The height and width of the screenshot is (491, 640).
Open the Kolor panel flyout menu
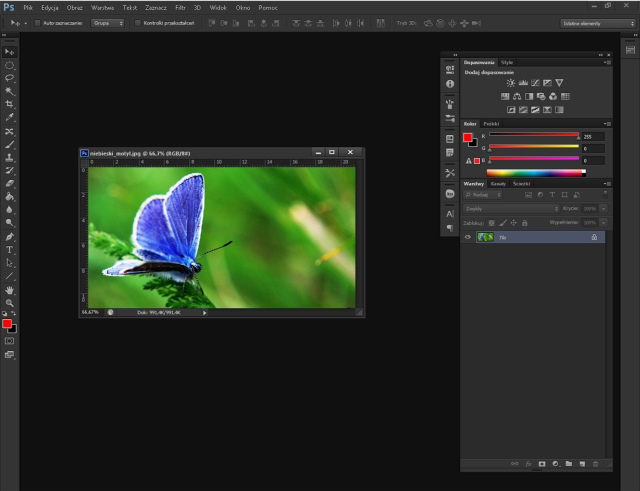point(608,124)
